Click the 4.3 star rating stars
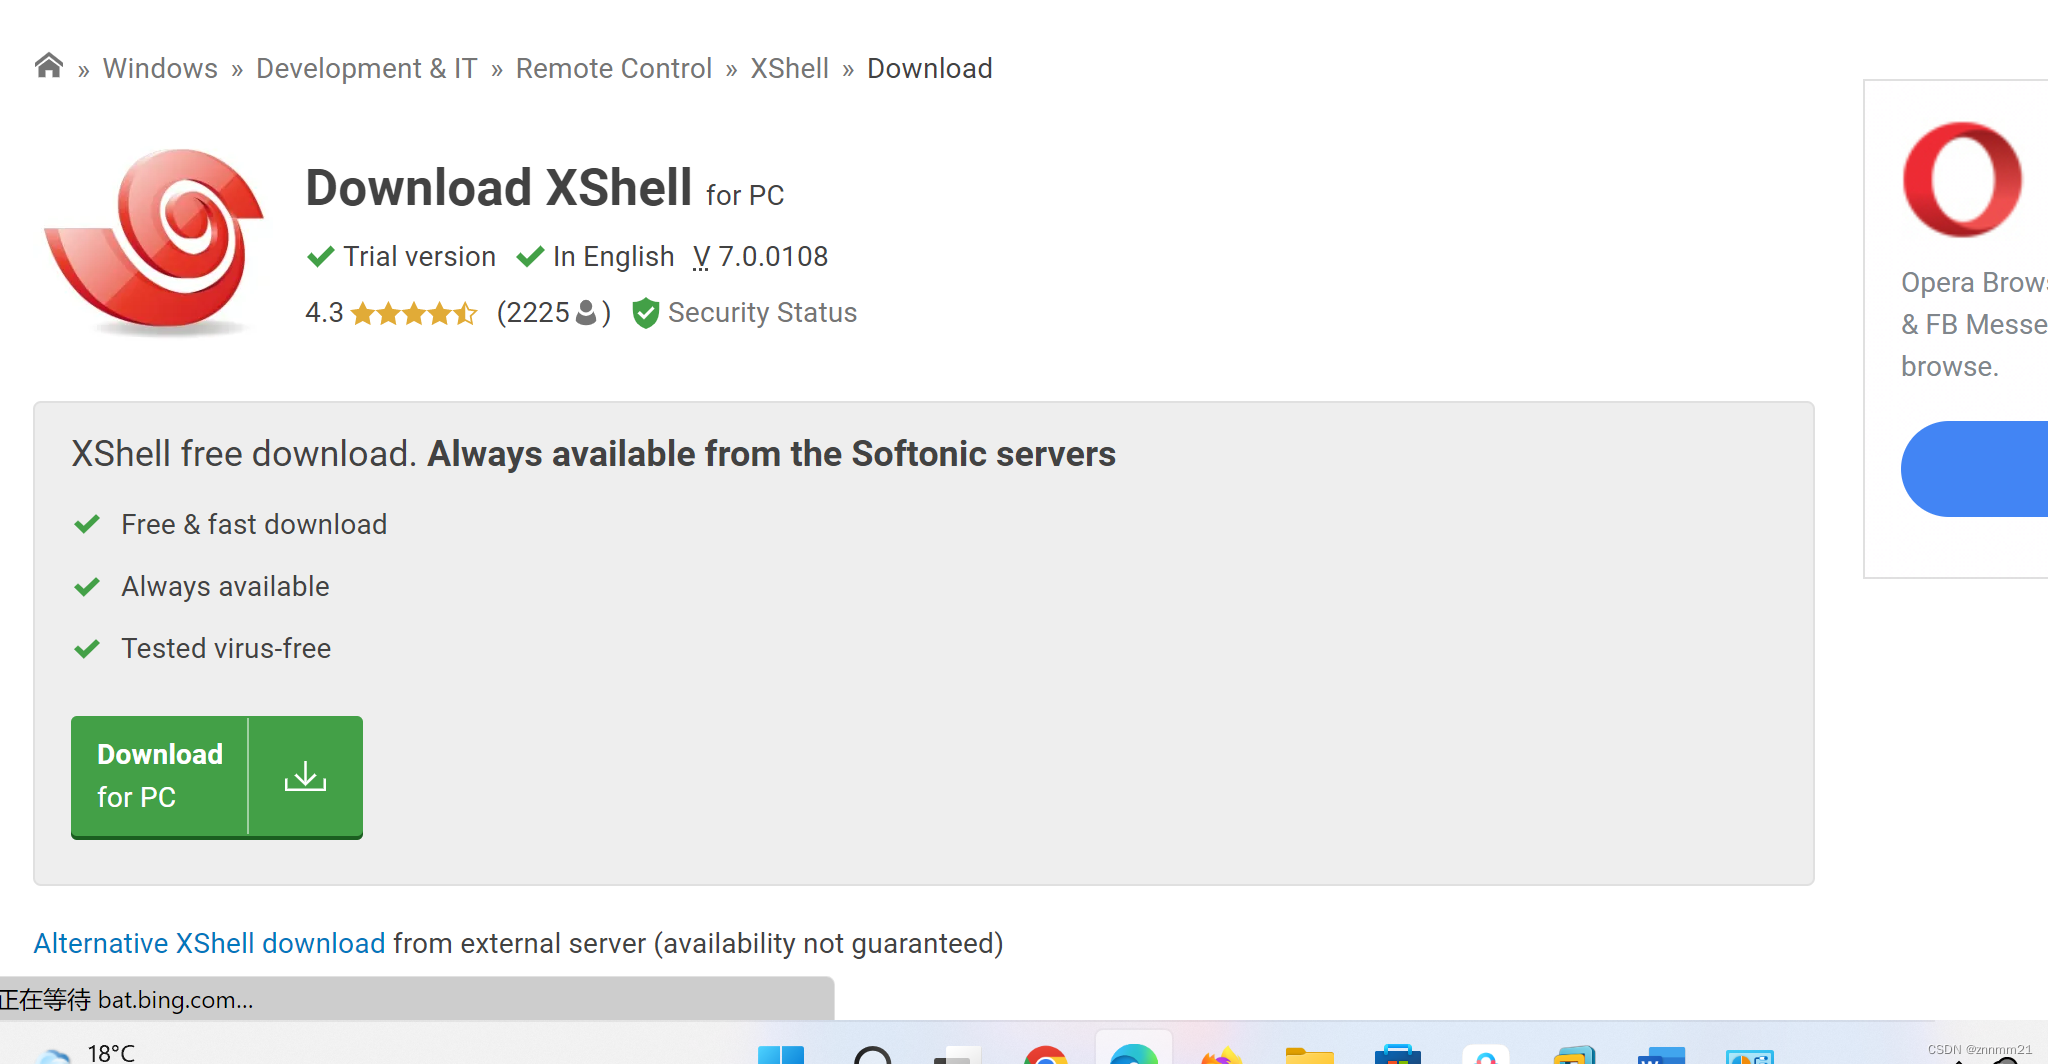This screenshot has height=1064, width=2048. (x=413, y=313)
